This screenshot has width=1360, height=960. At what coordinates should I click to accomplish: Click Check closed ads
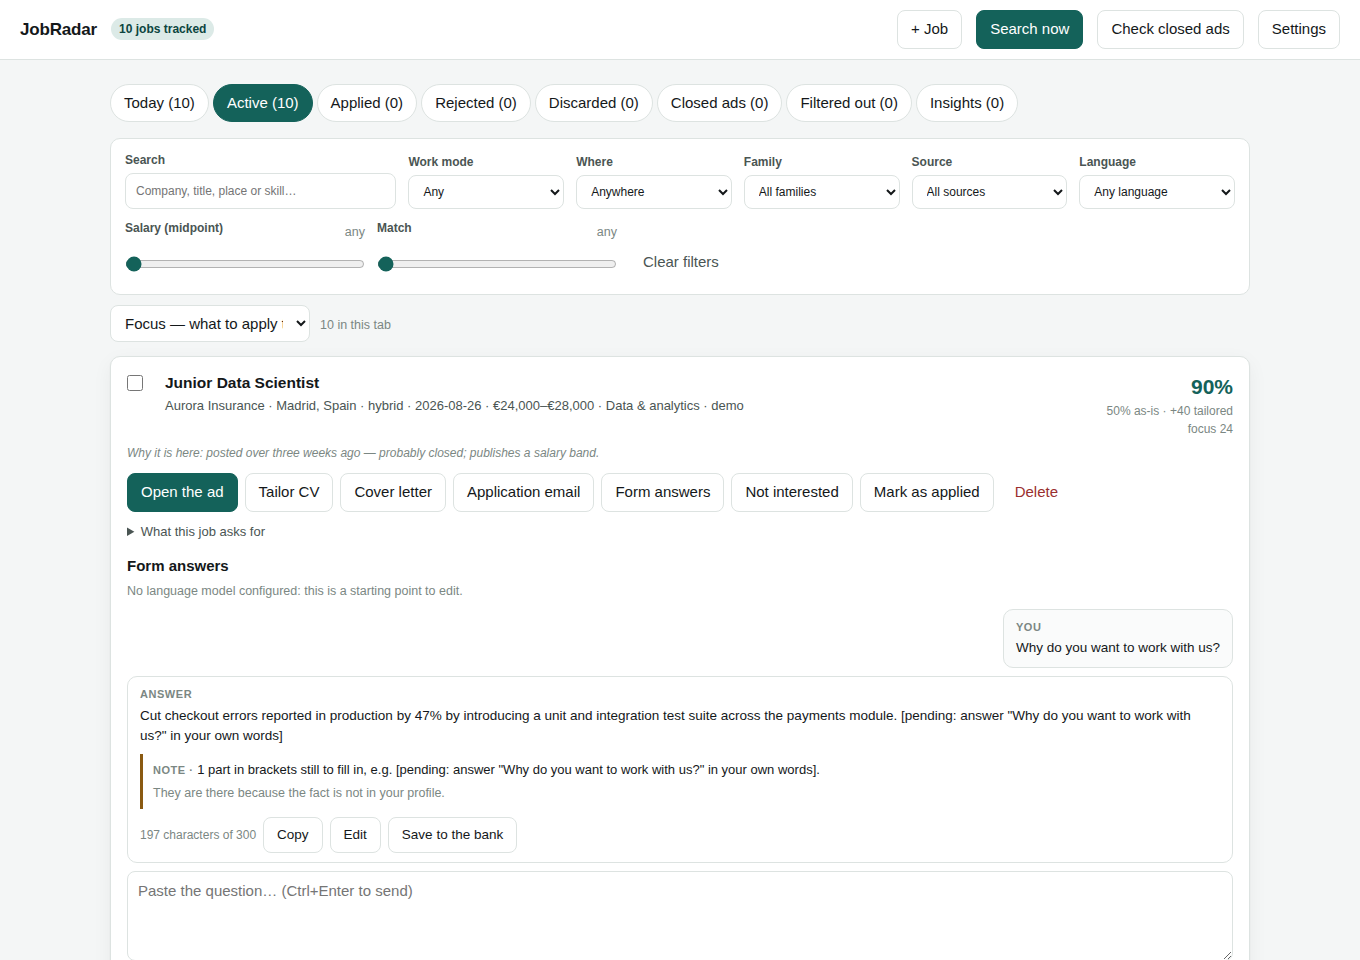[x=1171, y=29]
